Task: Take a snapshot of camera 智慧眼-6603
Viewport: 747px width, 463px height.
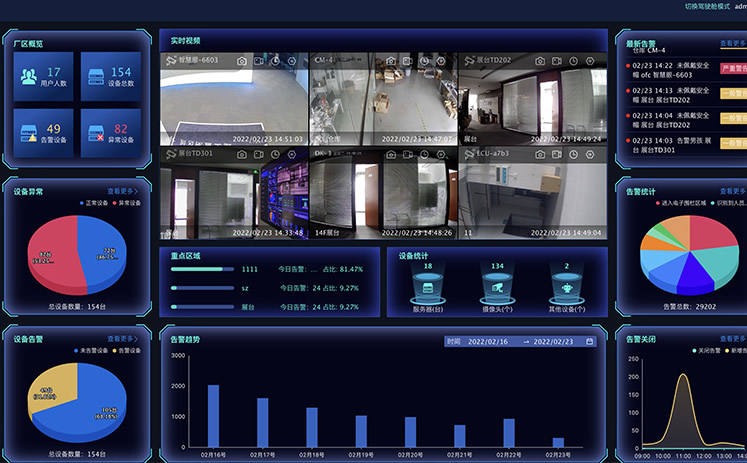Action: pyautogui.click(x=242, y=61)
